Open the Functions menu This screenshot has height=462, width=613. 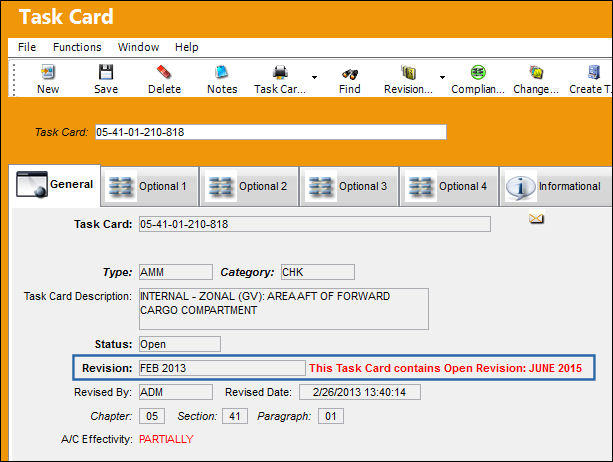tap(77, 47)
